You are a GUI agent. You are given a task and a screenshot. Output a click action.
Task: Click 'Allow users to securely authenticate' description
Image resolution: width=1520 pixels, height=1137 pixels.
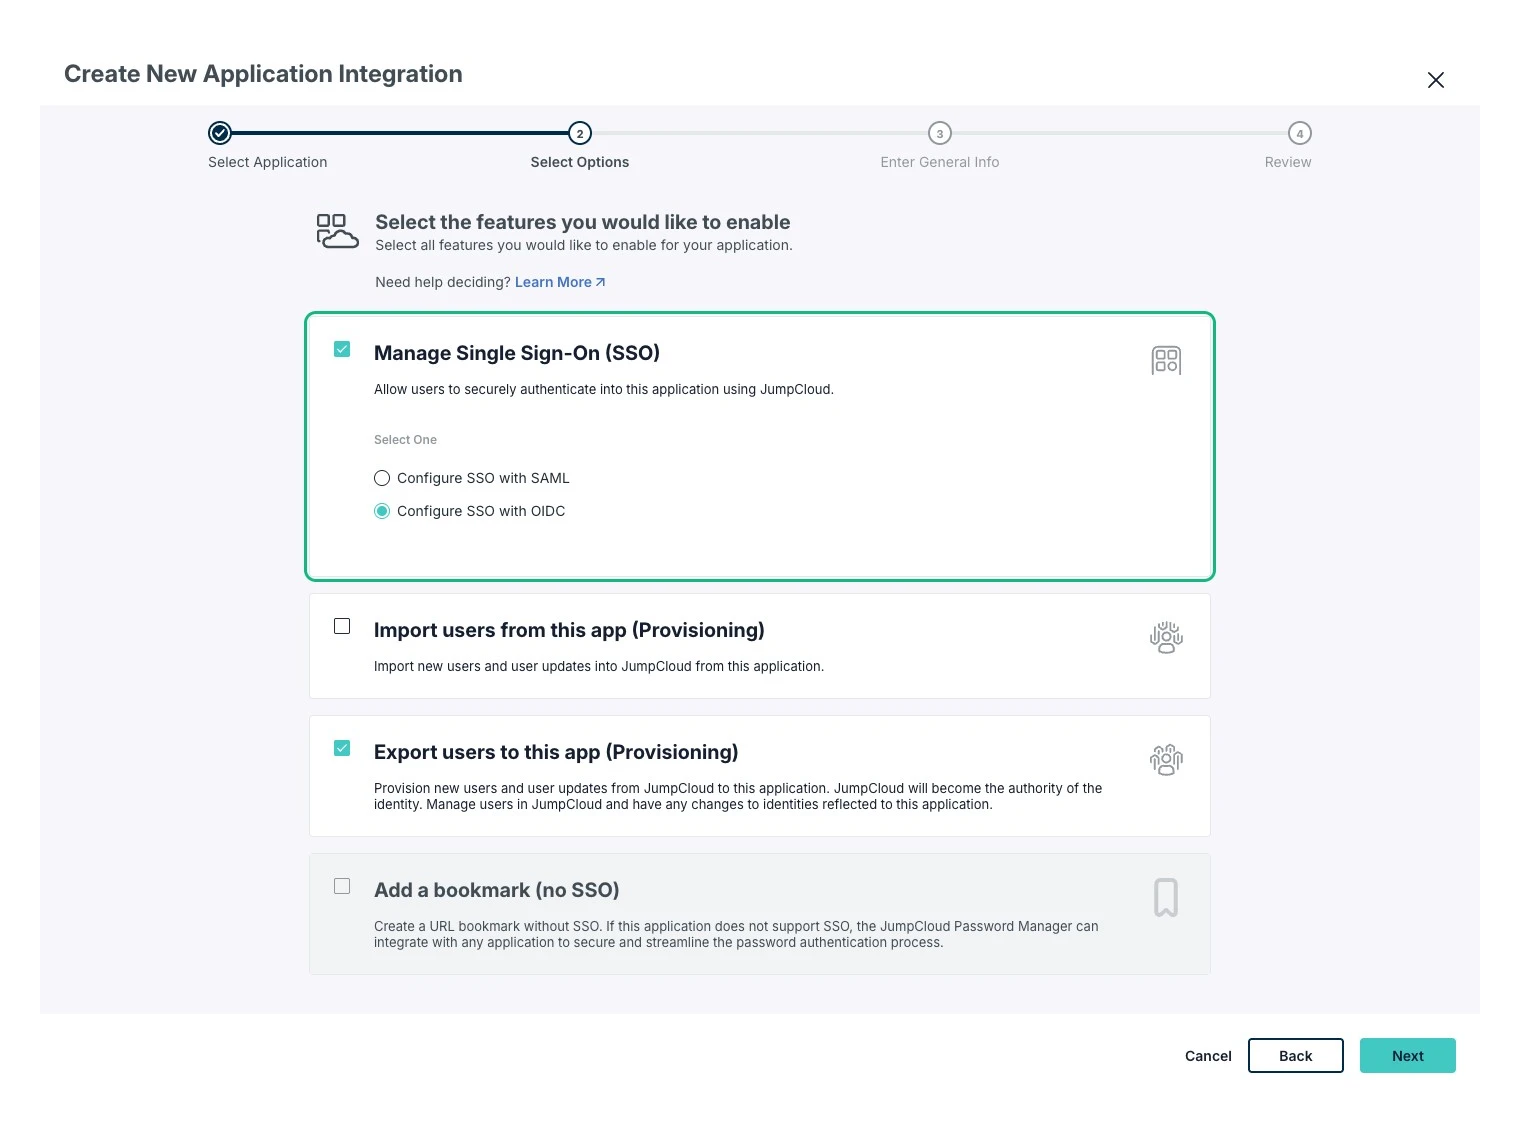[x=604, y=389]
